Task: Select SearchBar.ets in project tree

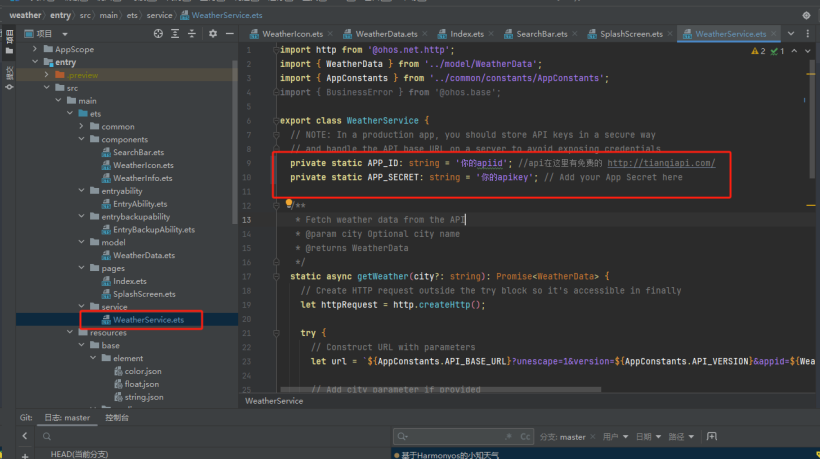Action: pos(138,152)
